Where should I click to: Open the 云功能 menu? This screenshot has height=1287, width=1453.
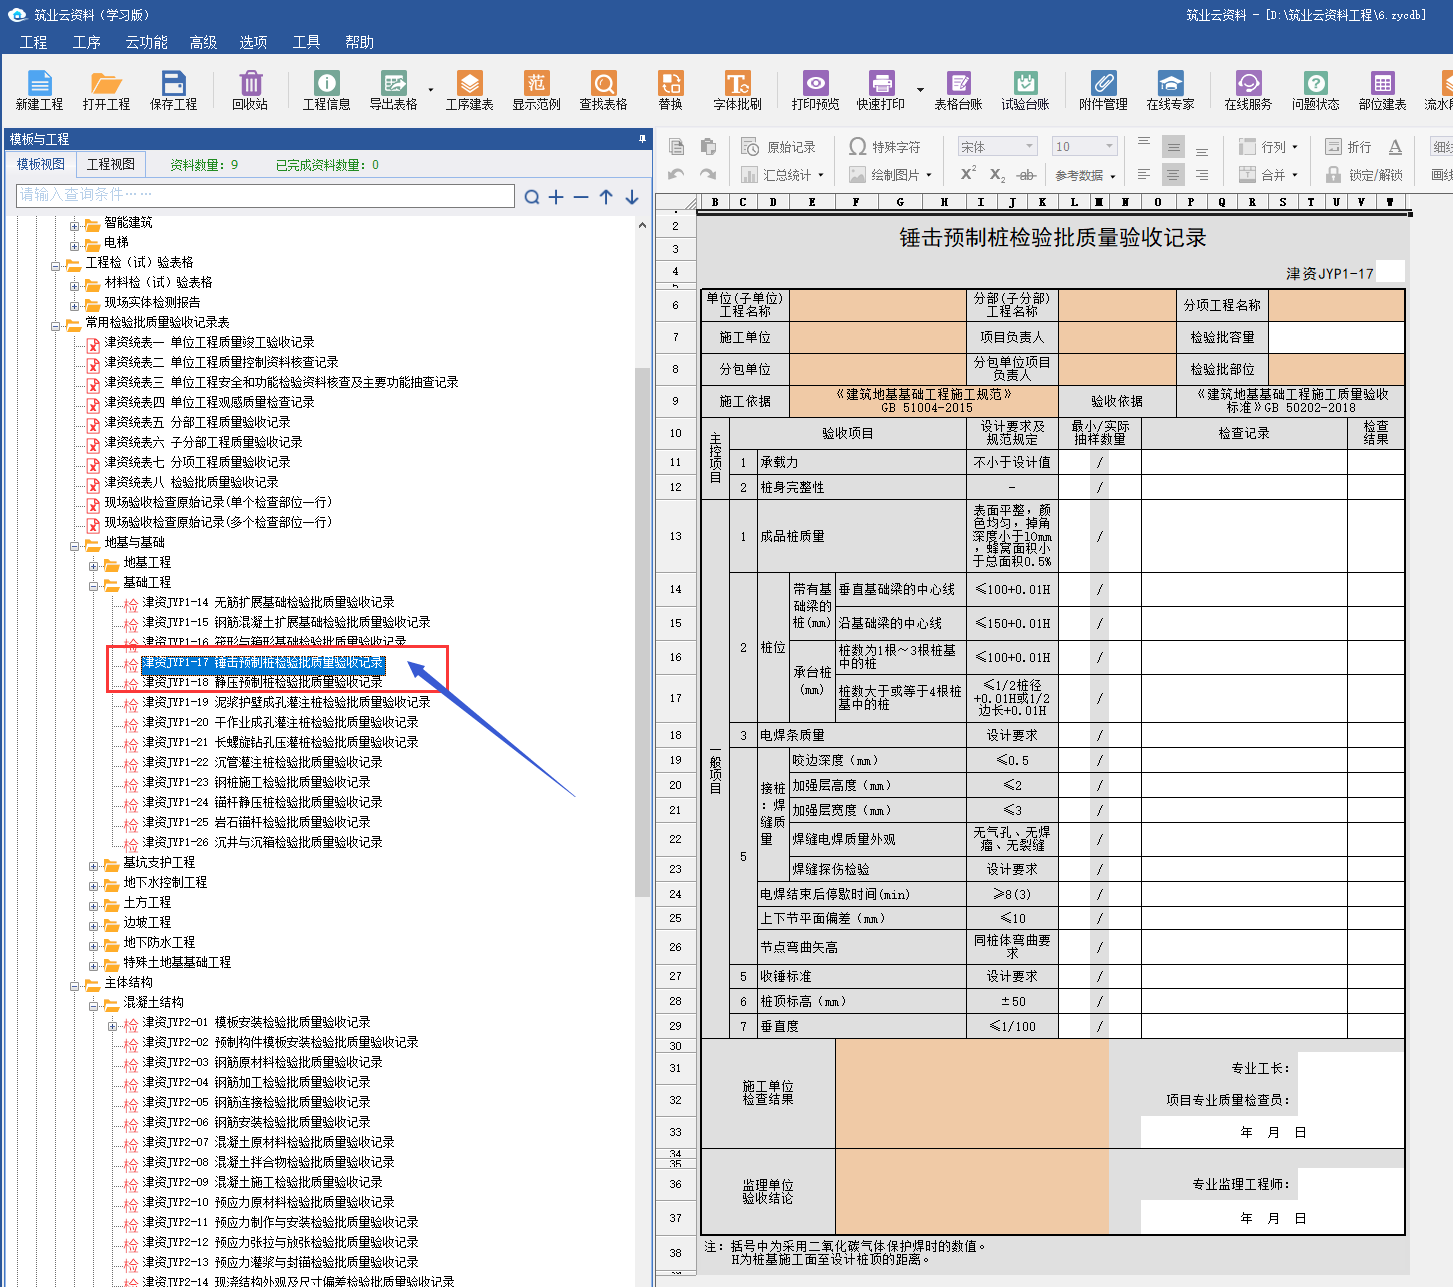click(x=147, y=42)
